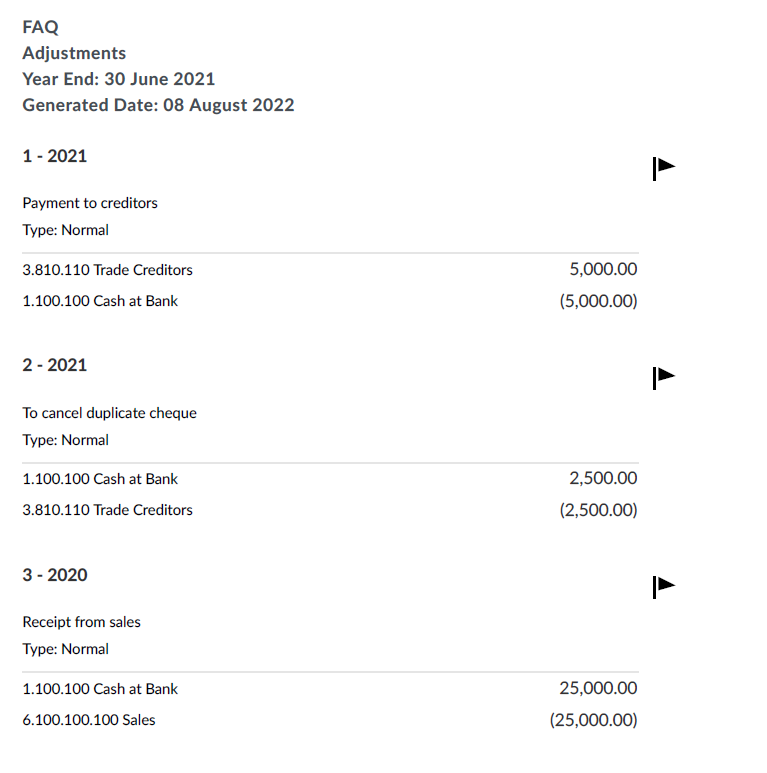
Task: Click Cash at Bank line under duplicate cheque
Action: 100,479
